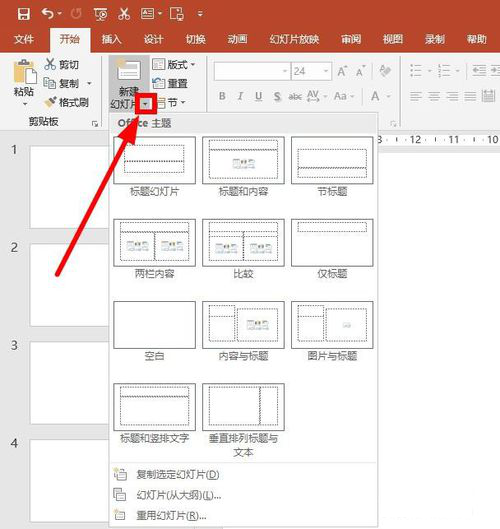The width and height of the screenshot is (500, 529).
Task: Click 复制选定幻灯片(D) menu item
Action: 243,474
